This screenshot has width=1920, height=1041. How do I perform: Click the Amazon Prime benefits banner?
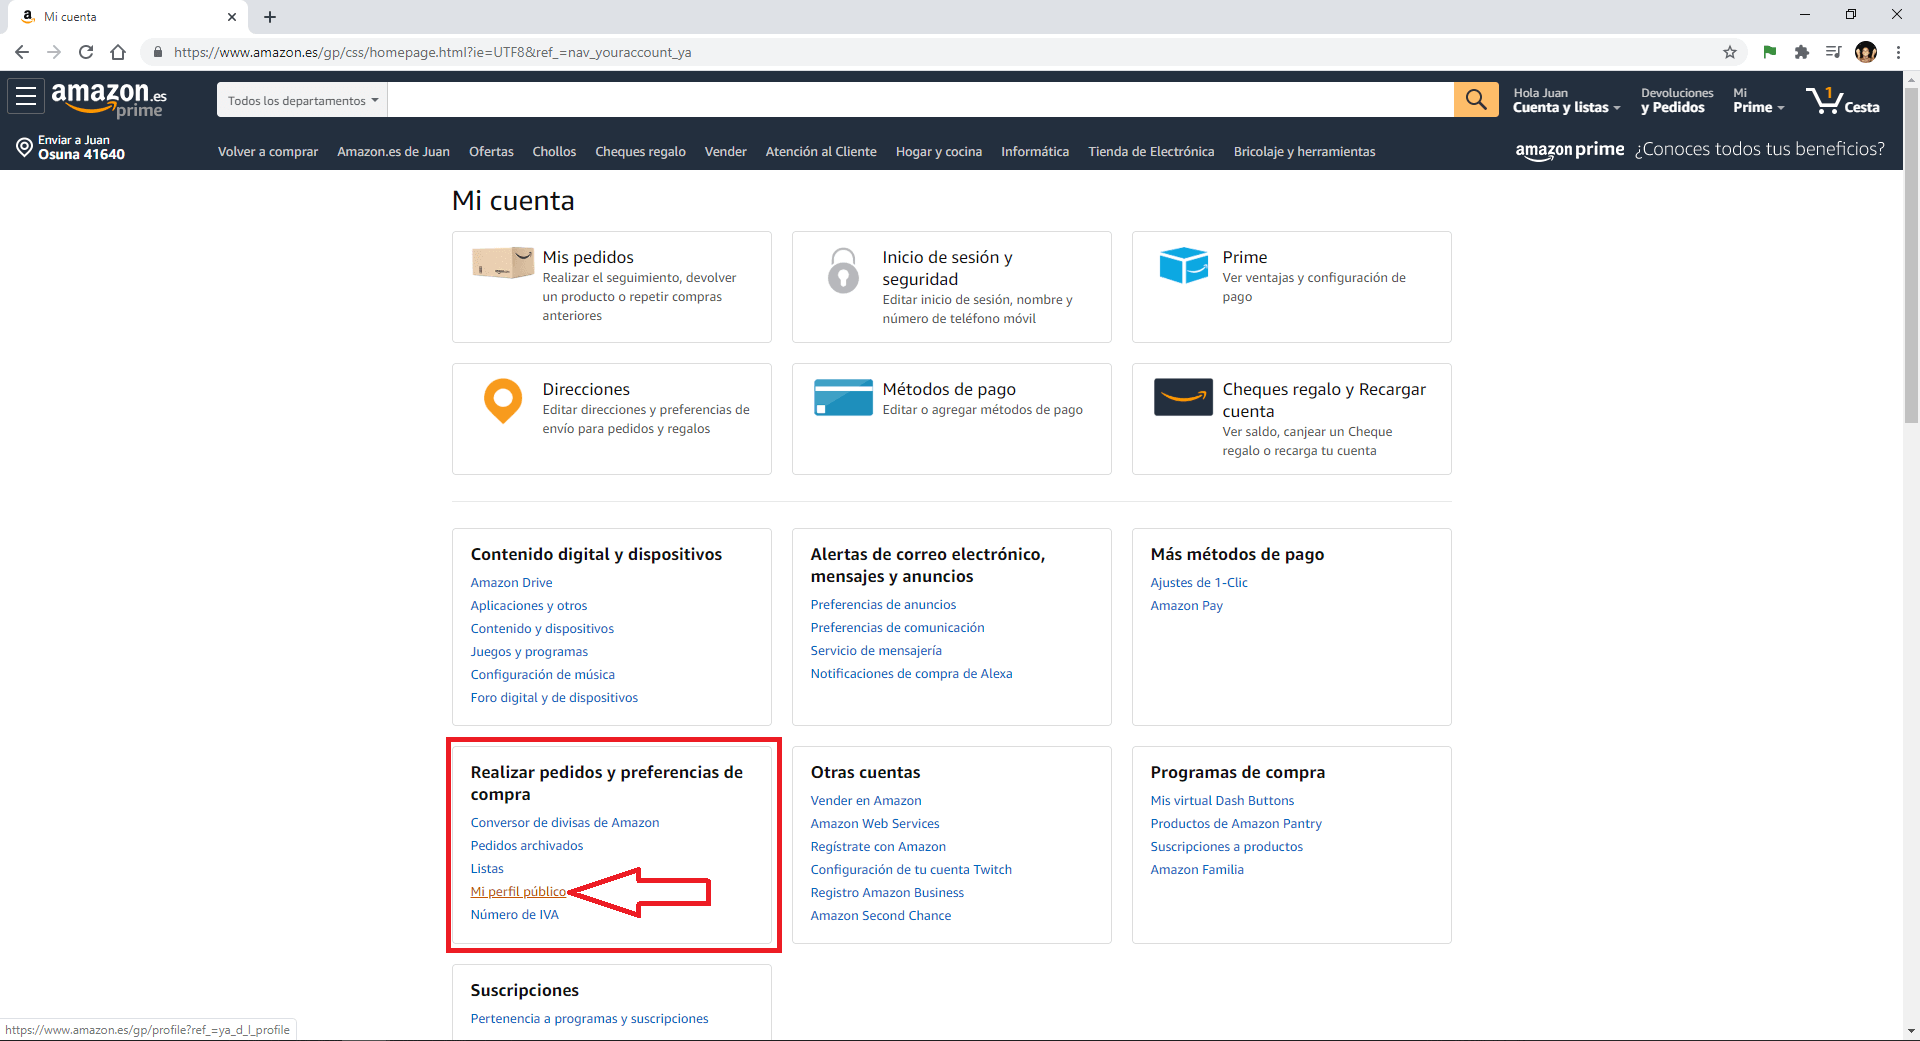[1699, 149]
